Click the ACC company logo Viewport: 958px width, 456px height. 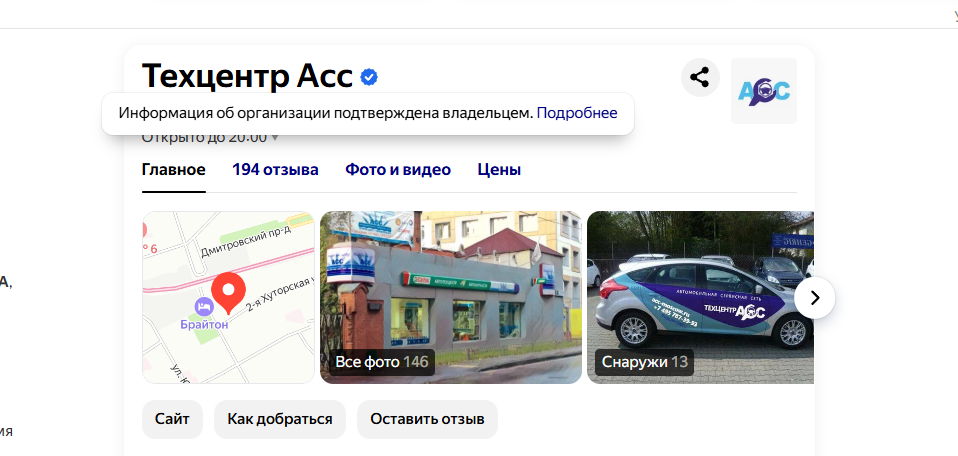tap(764, 91)
